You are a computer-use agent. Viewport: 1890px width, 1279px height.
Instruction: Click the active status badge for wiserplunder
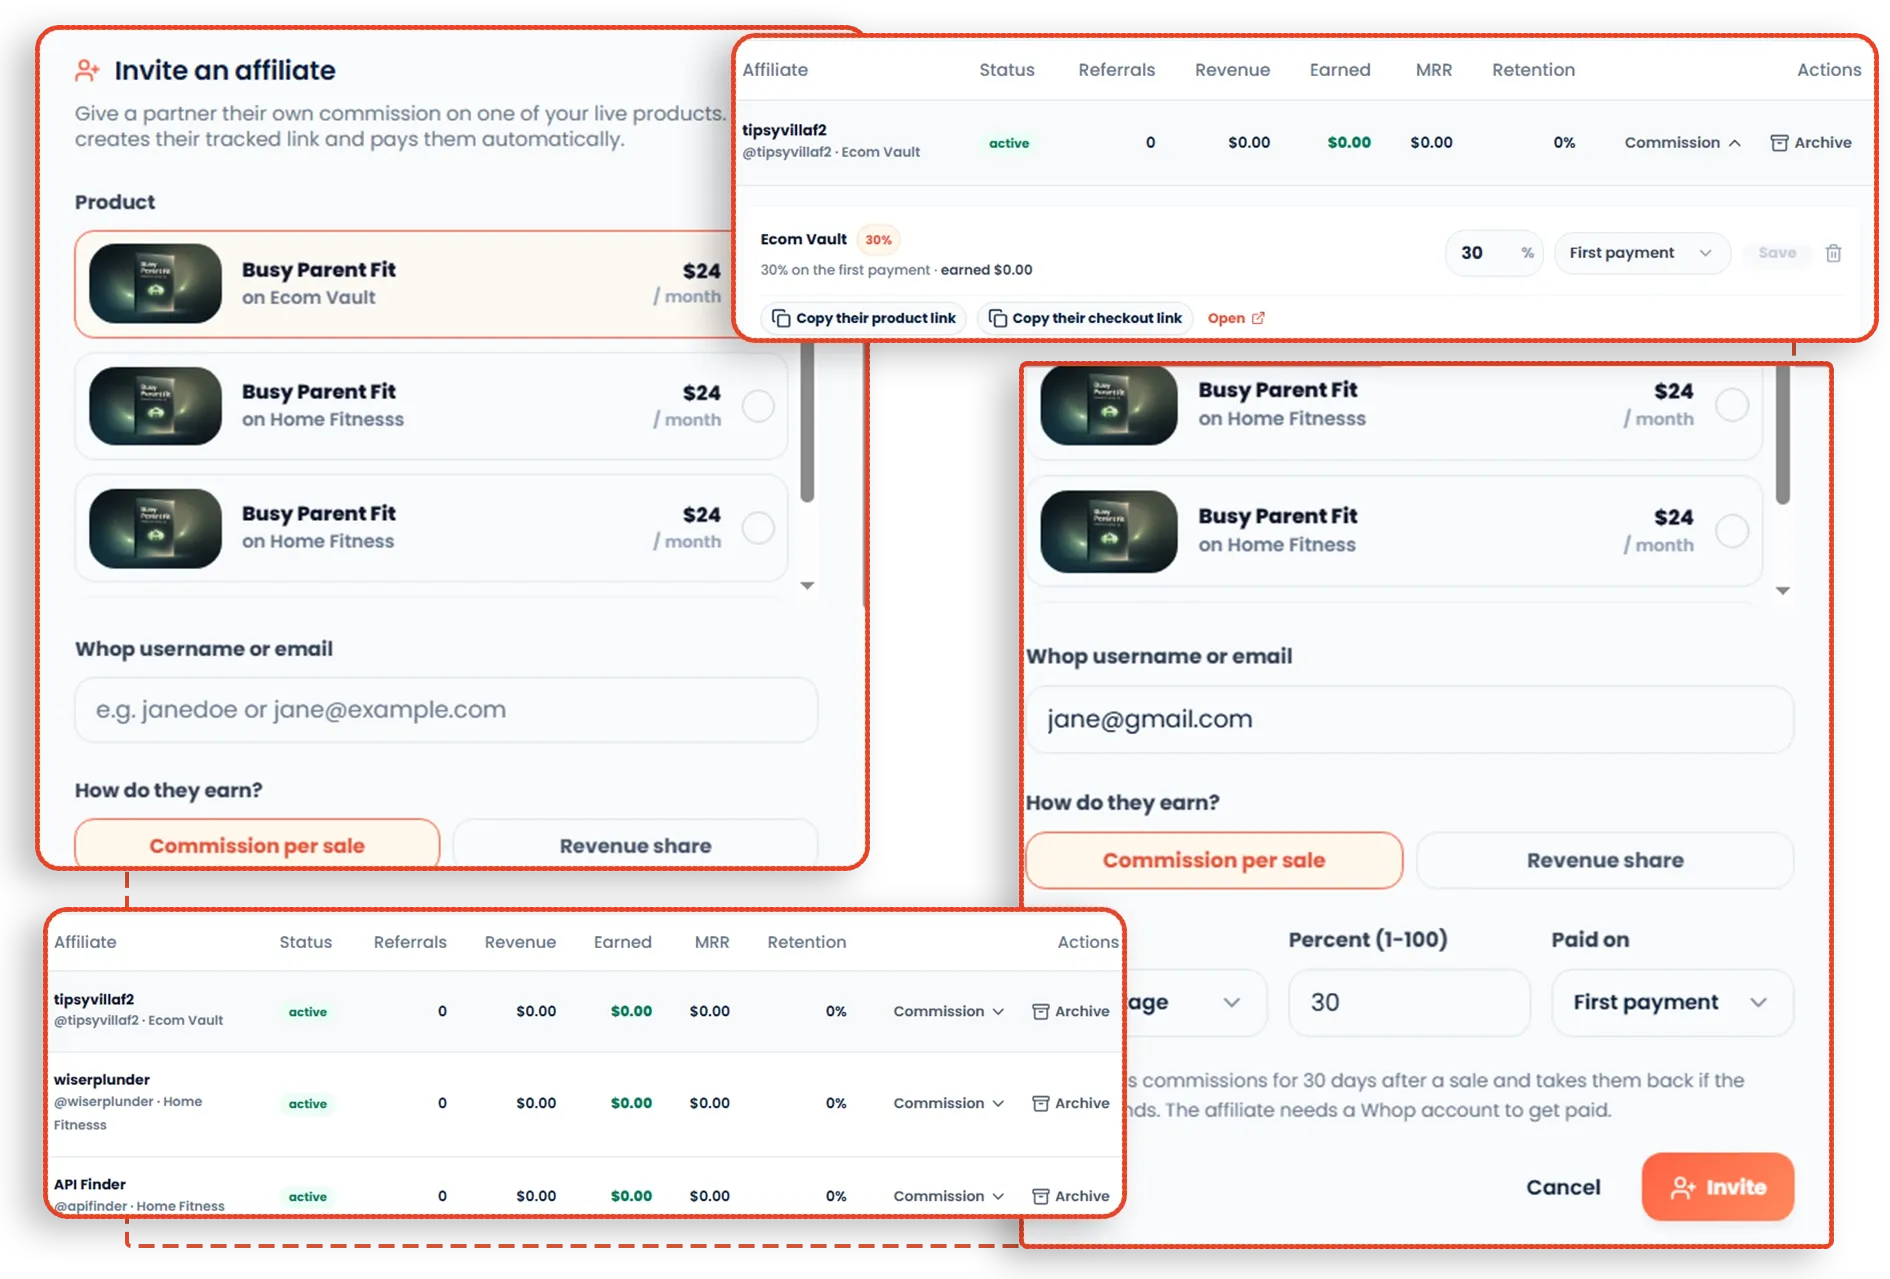307,1104
